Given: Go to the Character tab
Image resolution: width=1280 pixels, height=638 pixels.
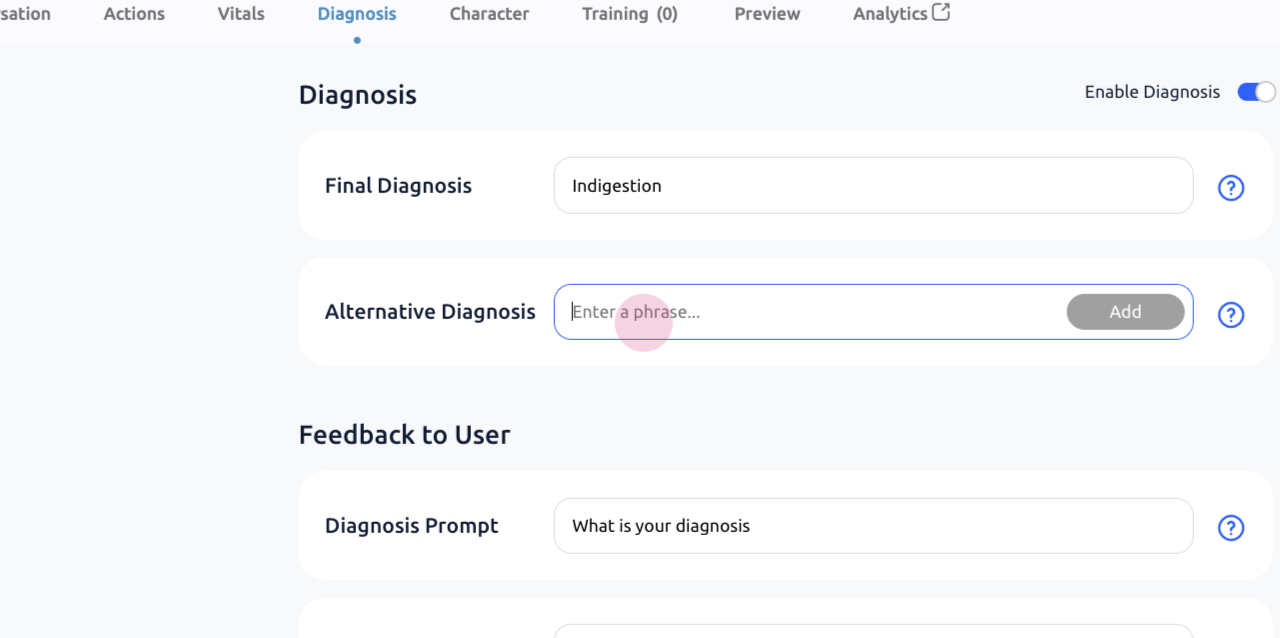Looking at the screenshot, I should click(489, 14).
